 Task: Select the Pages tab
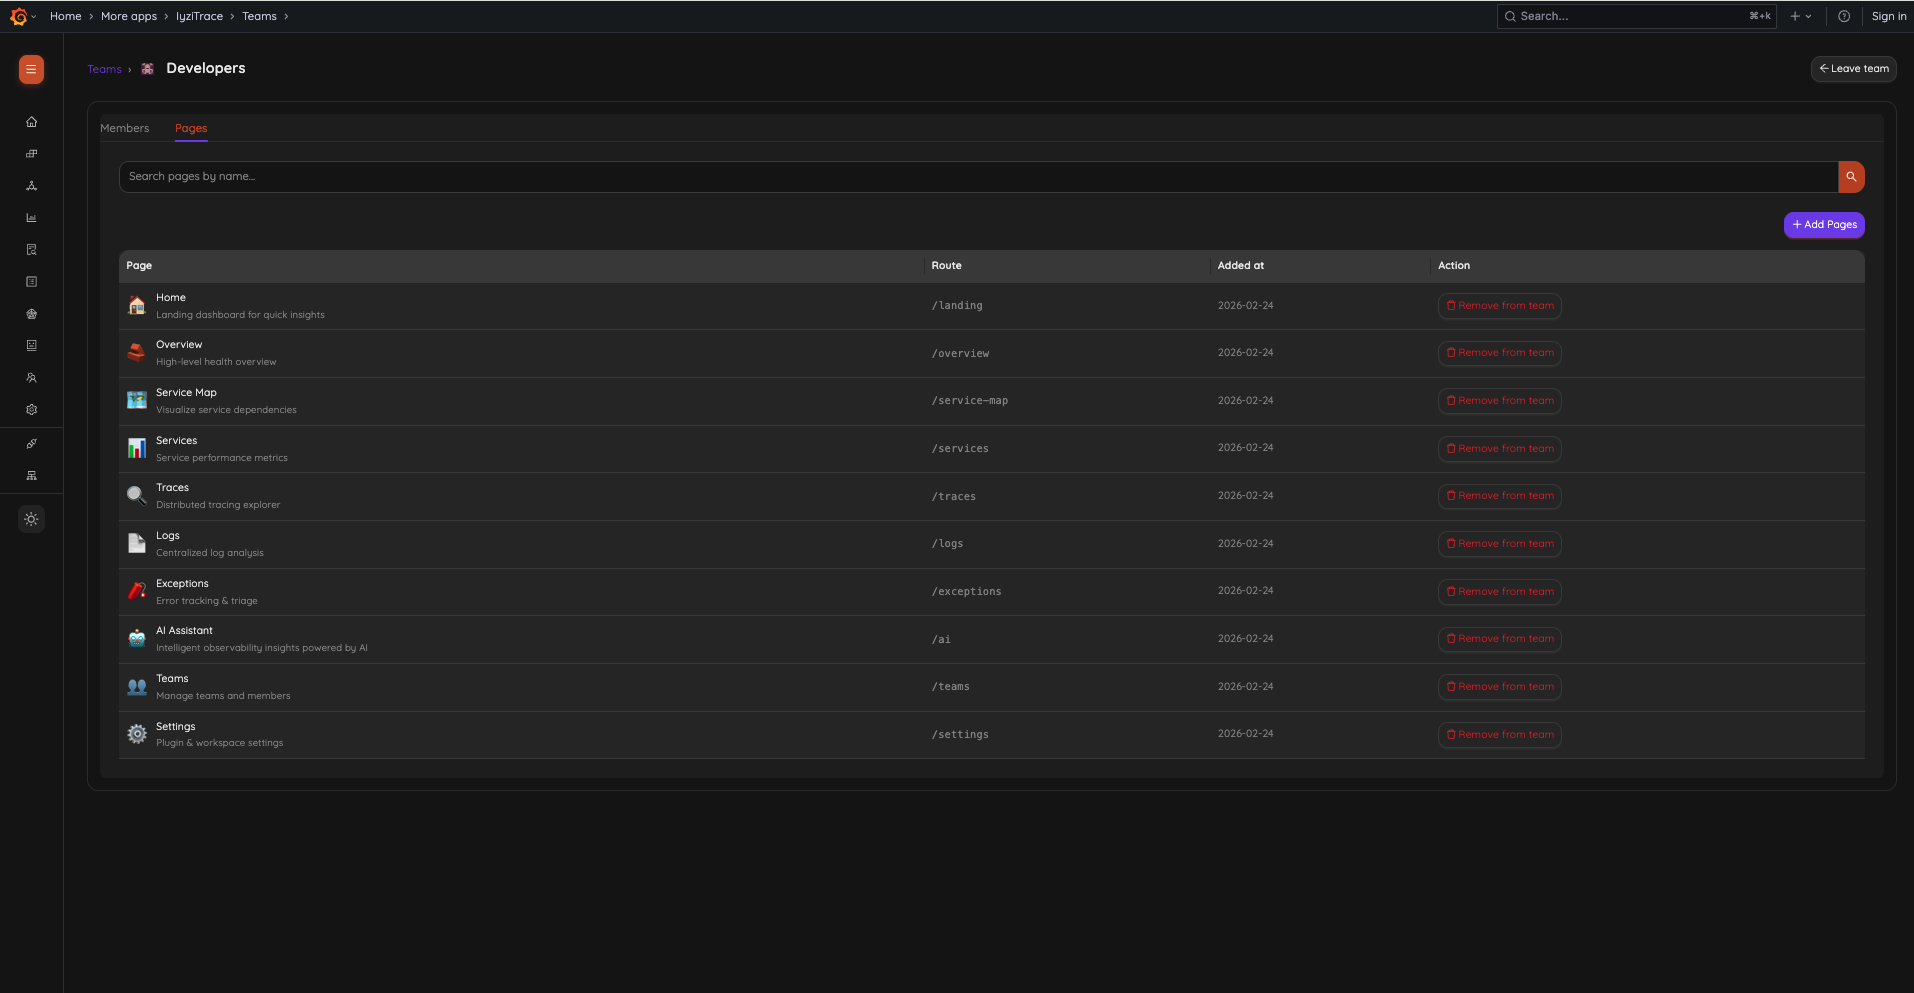(191, 128)
